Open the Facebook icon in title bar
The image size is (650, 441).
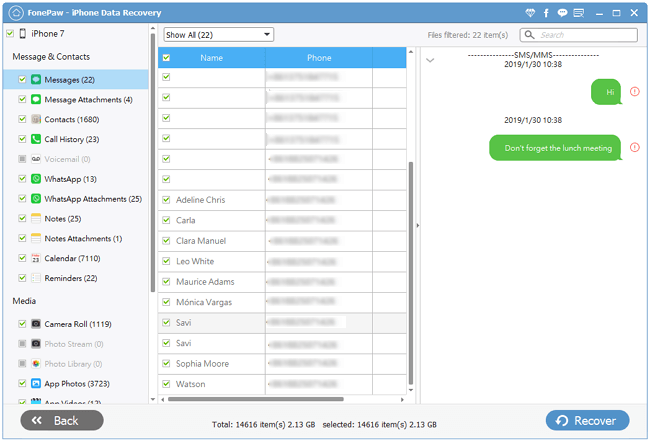(546, 13)
